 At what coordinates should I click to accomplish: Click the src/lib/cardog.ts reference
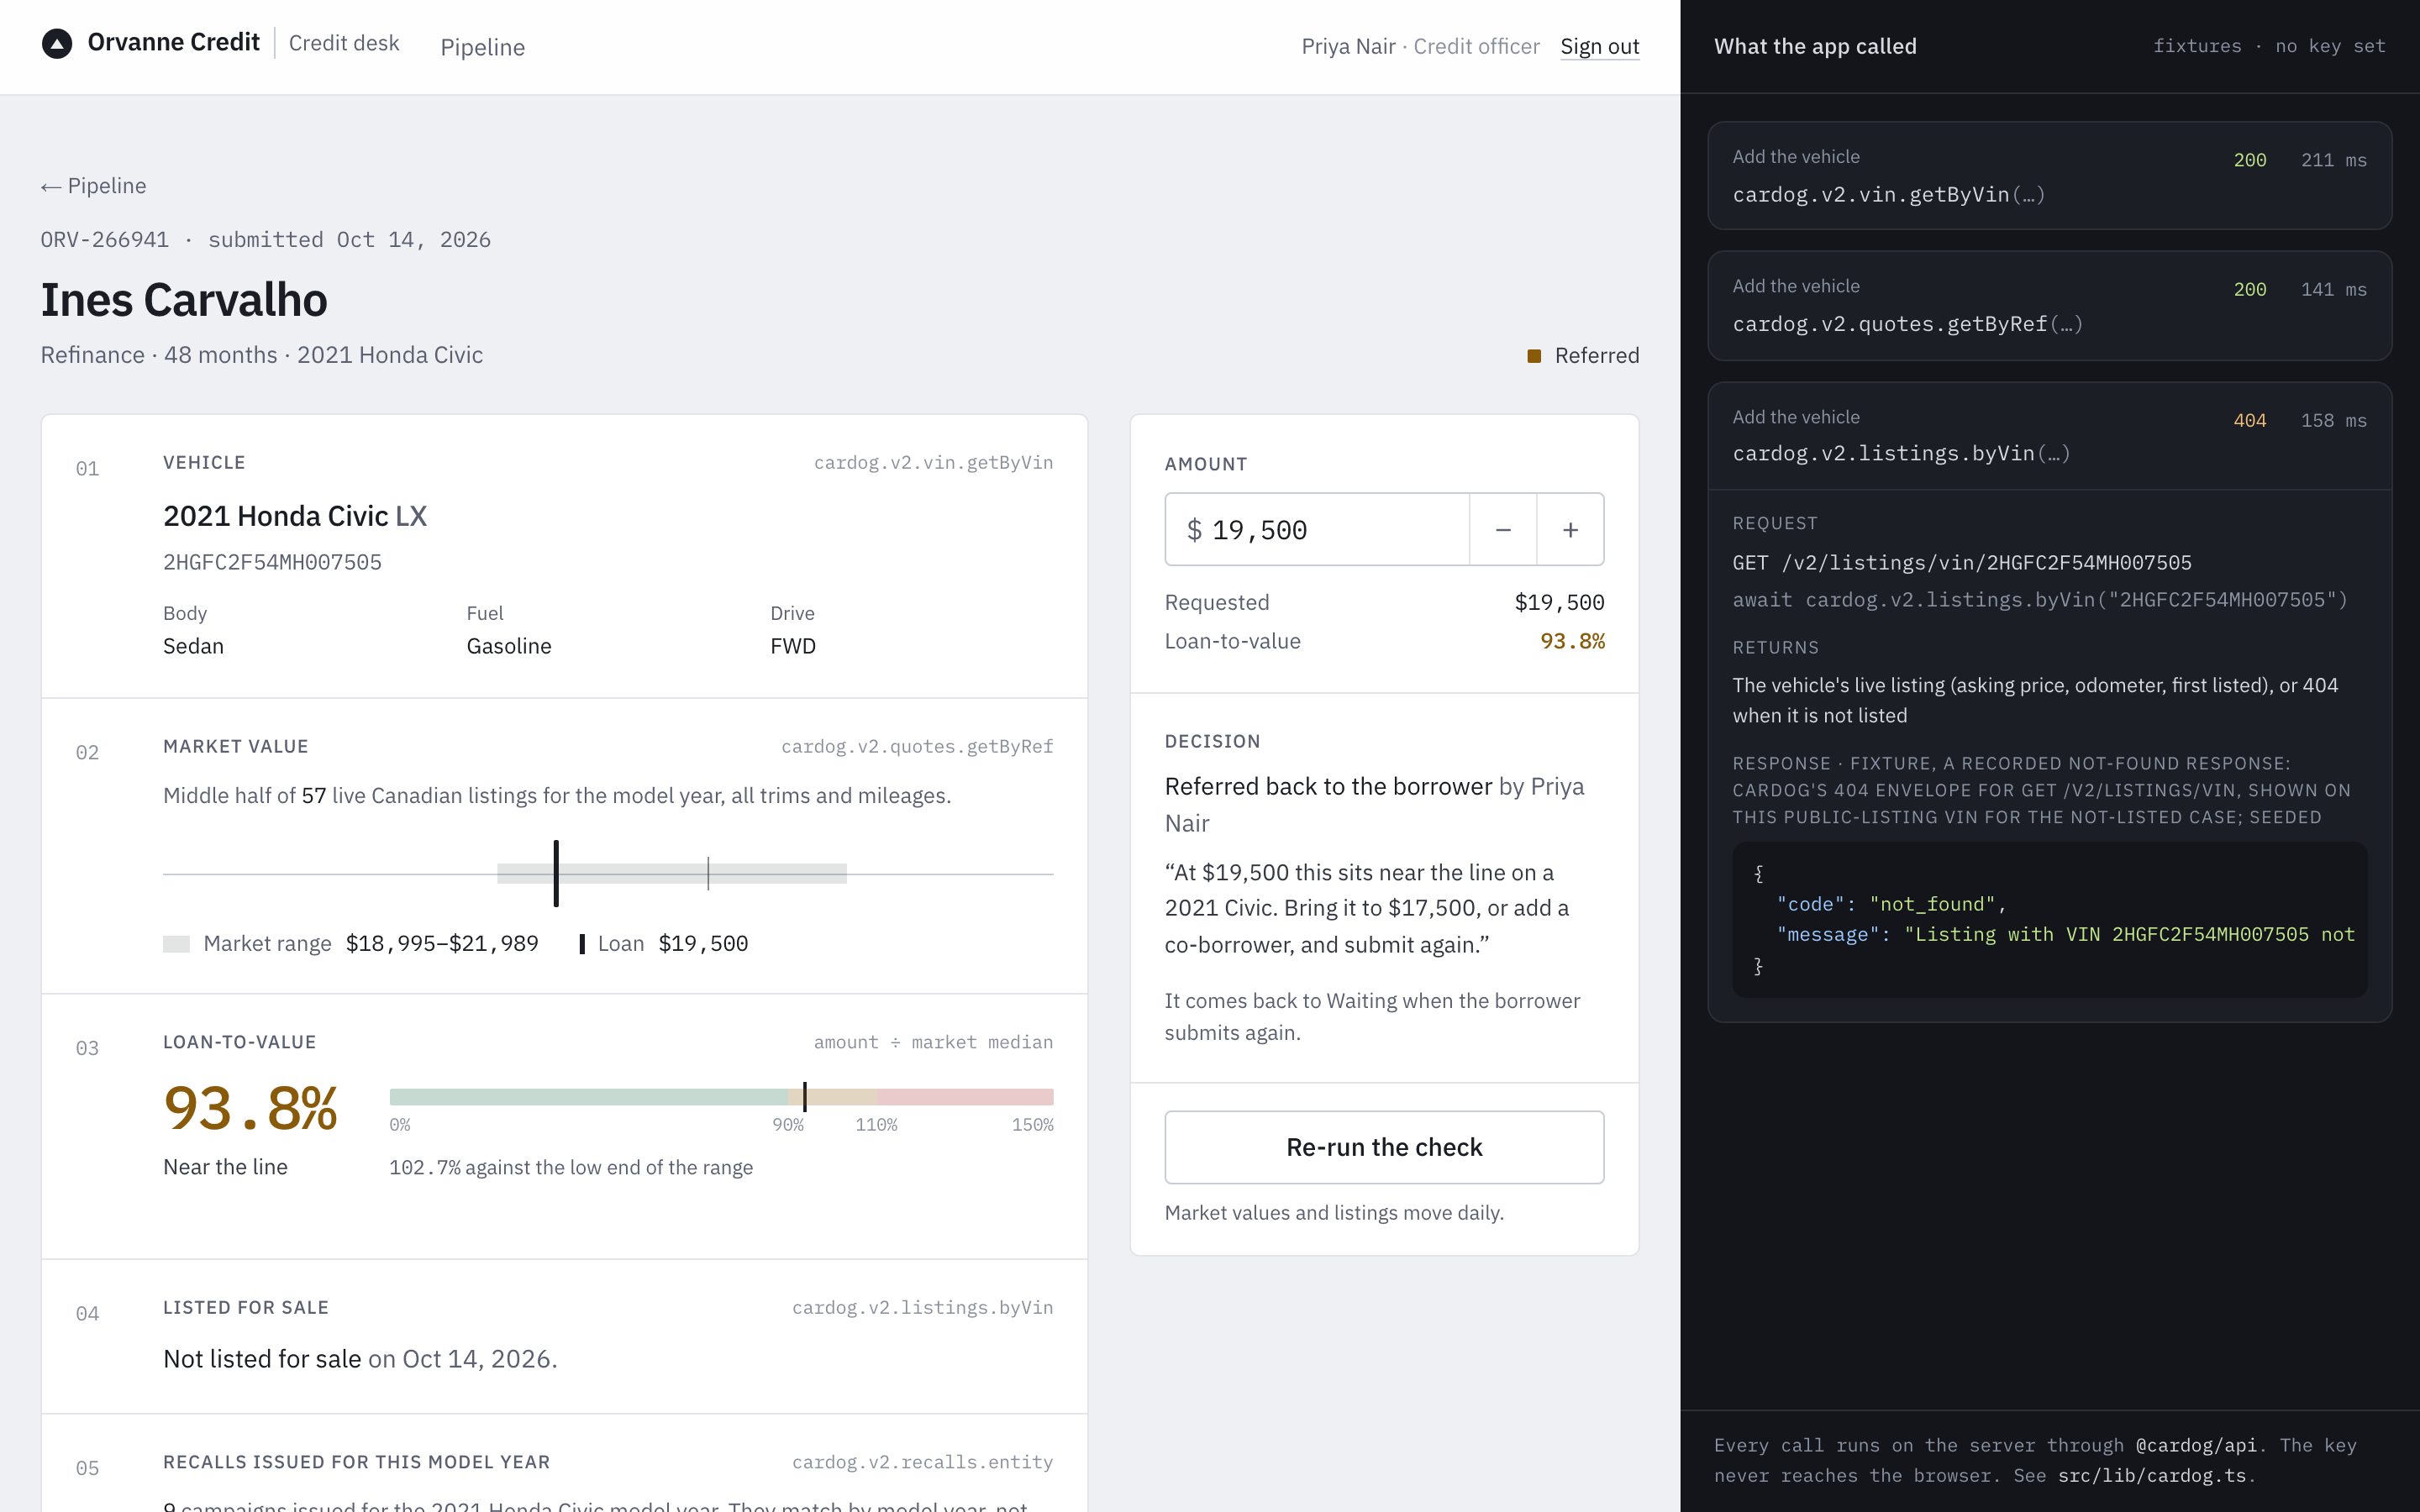click(2152, 1476)
